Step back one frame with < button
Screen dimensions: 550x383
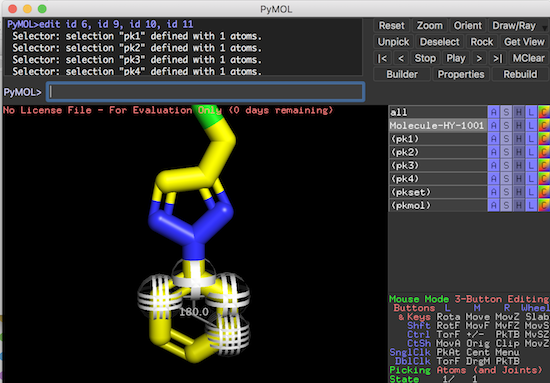(401, 58)
